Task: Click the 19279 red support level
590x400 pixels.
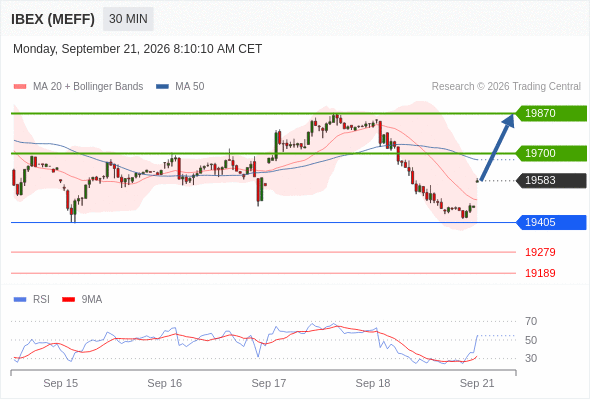Action: click(x=540, y=252)
